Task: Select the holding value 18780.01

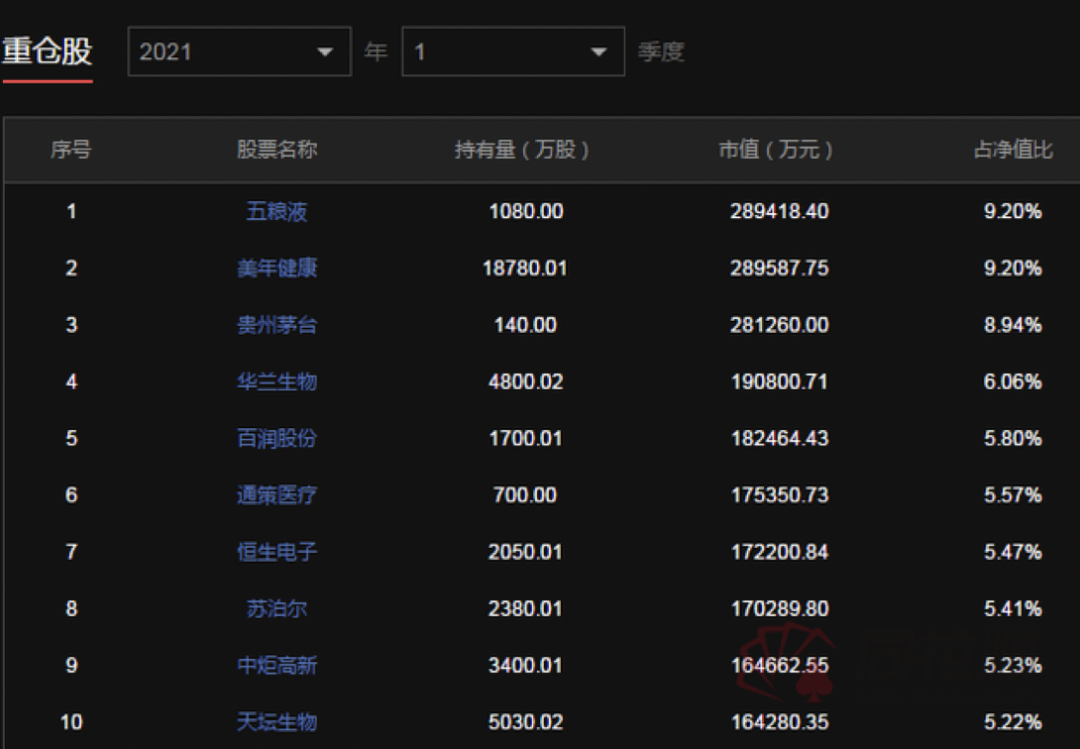Action: 525,268
